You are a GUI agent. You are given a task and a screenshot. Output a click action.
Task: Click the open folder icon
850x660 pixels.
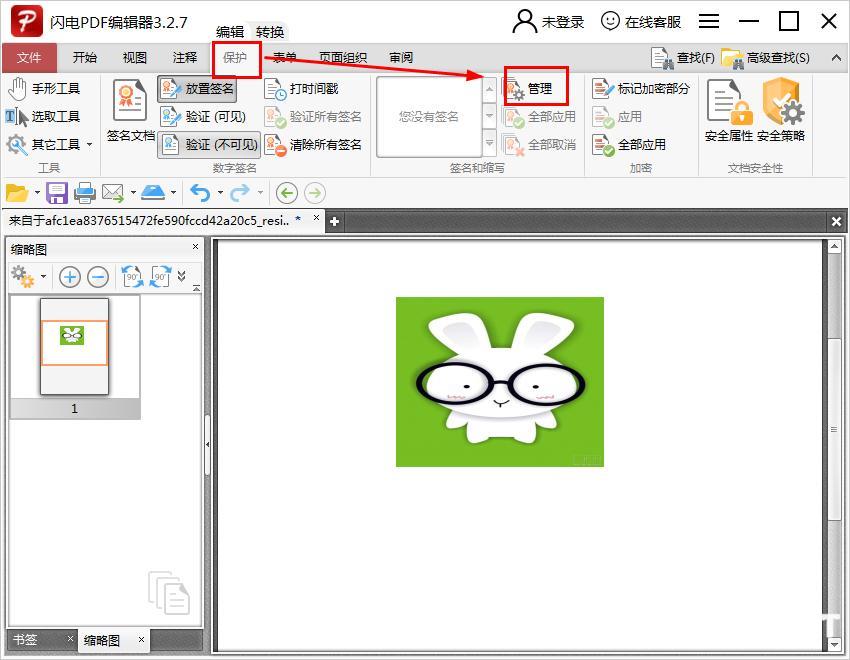click(16, 193)
